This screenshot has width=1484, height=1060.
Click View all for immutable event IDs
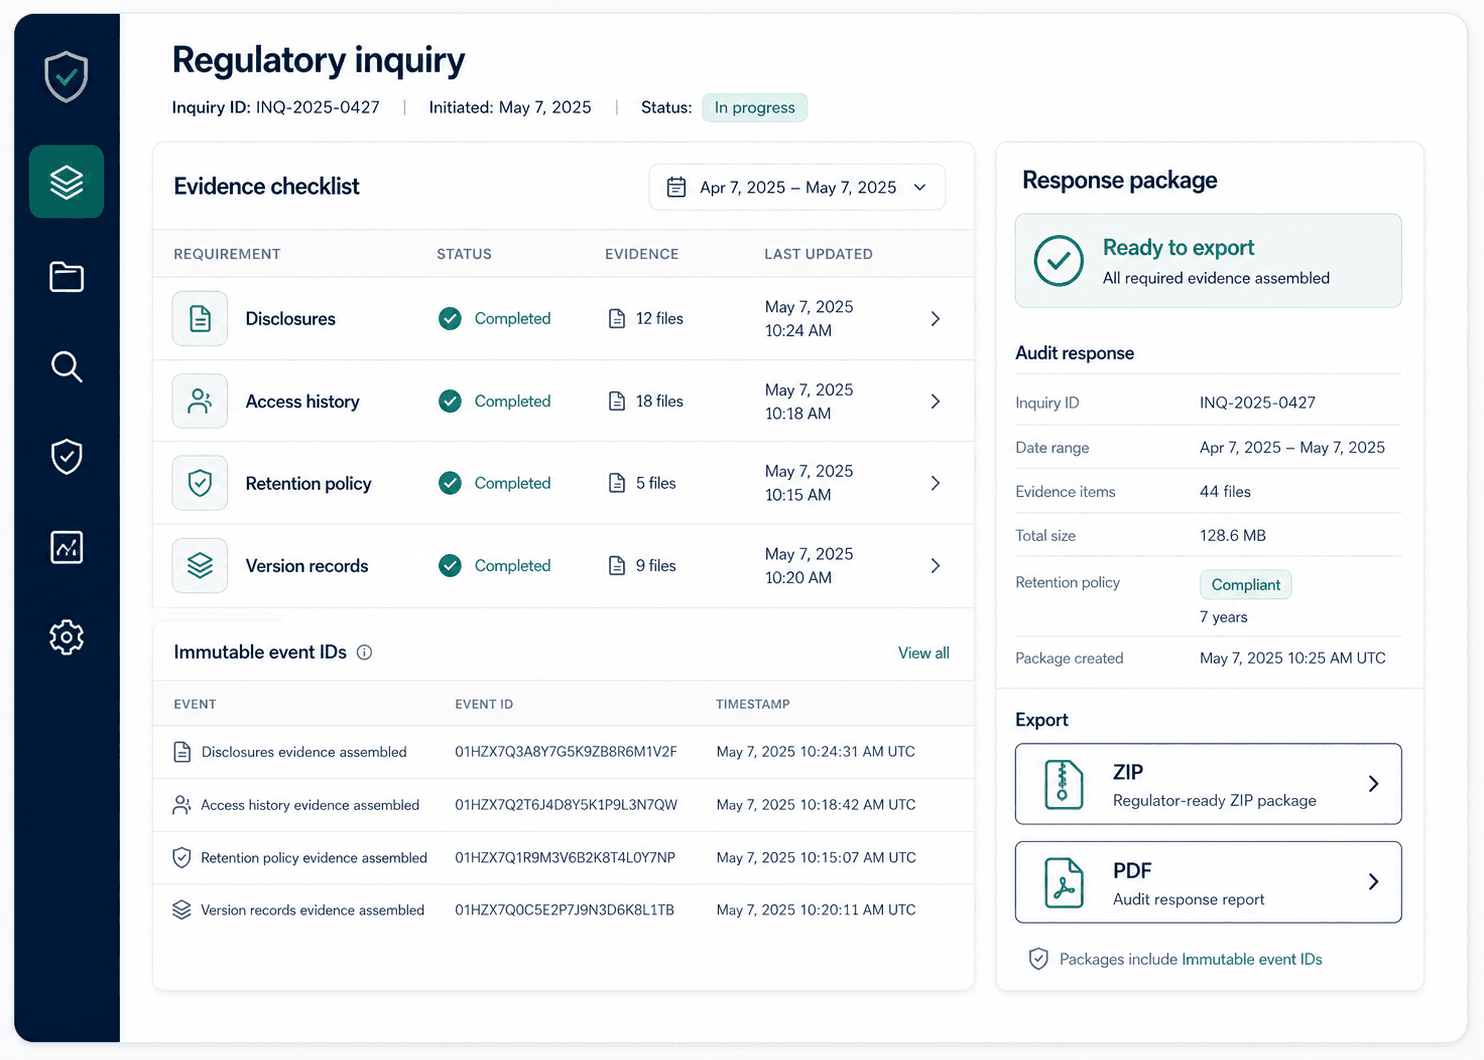tap(923, 653)
